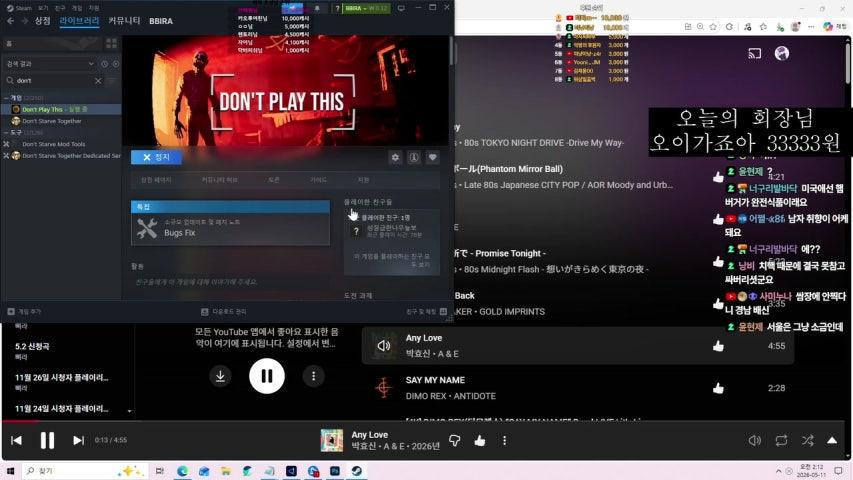Open Steam notifications bell icon
This screenshot has width=853, height=480.
tap(317, 8)
